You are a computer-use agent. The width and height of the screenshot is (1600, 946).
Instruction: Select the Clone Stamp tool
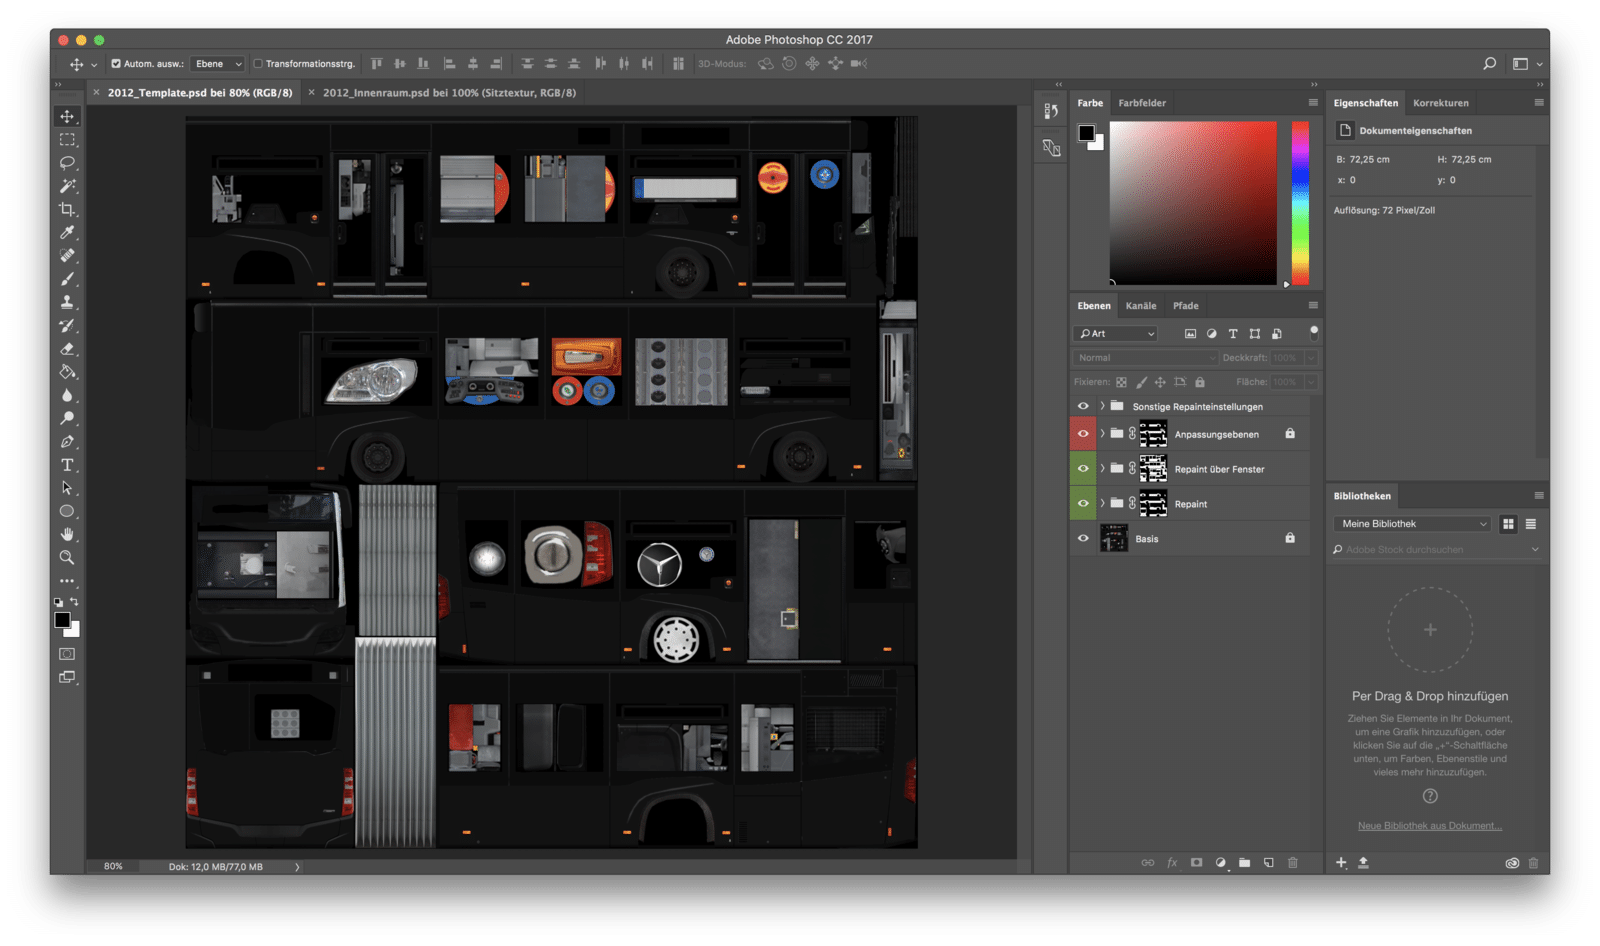click(67, 302)
